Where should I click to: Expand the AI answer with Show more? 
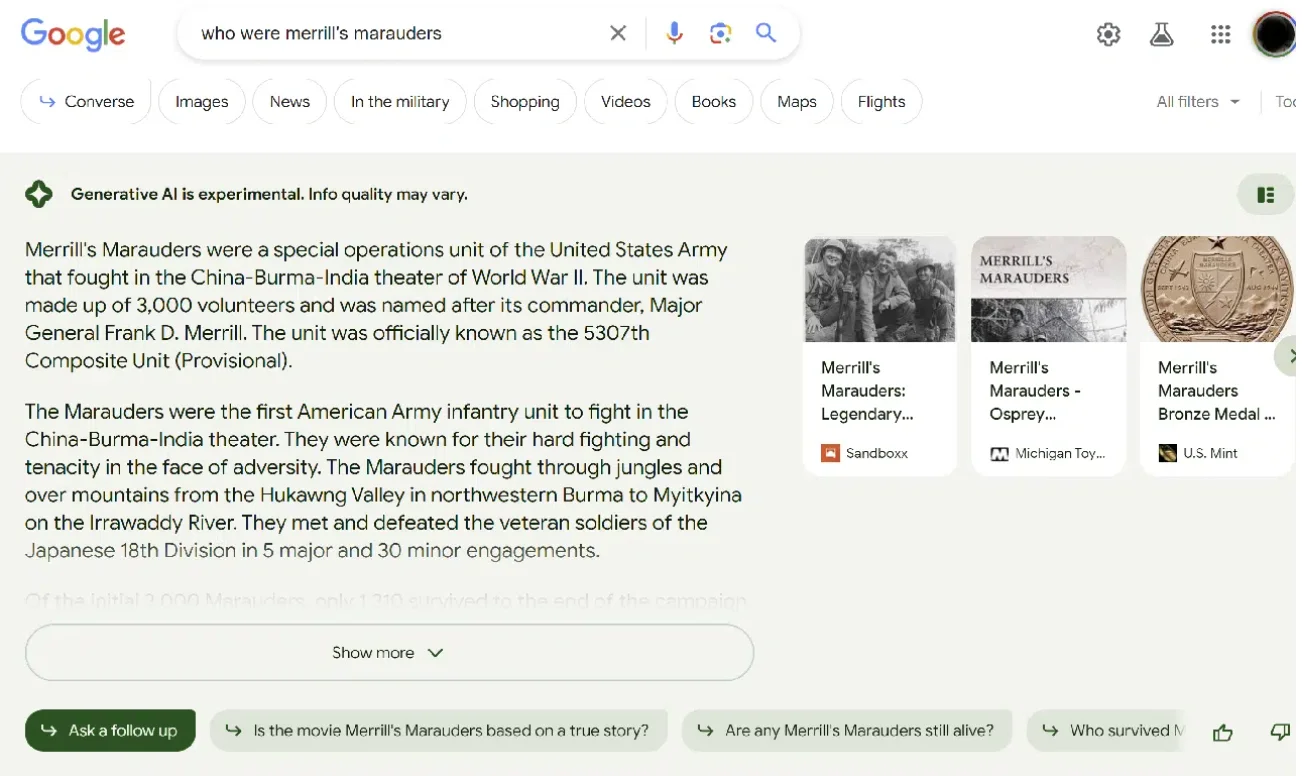[x=388, y=652]
